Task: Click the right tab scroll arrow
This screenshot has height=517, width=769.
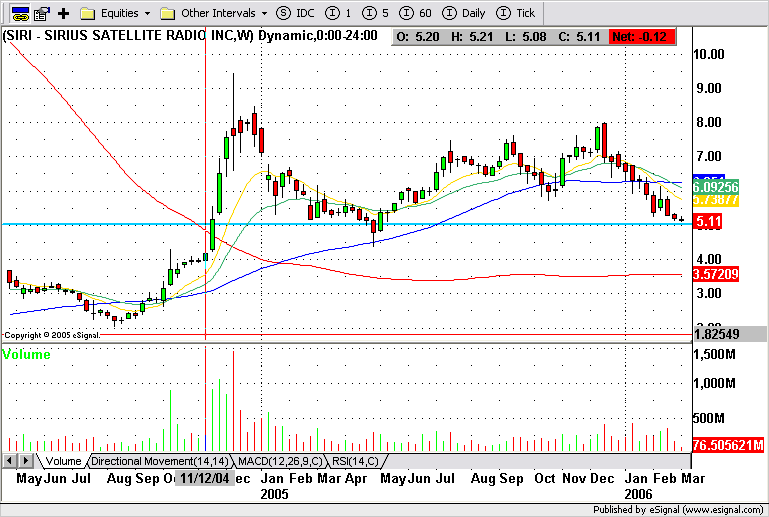Action: 26,461
